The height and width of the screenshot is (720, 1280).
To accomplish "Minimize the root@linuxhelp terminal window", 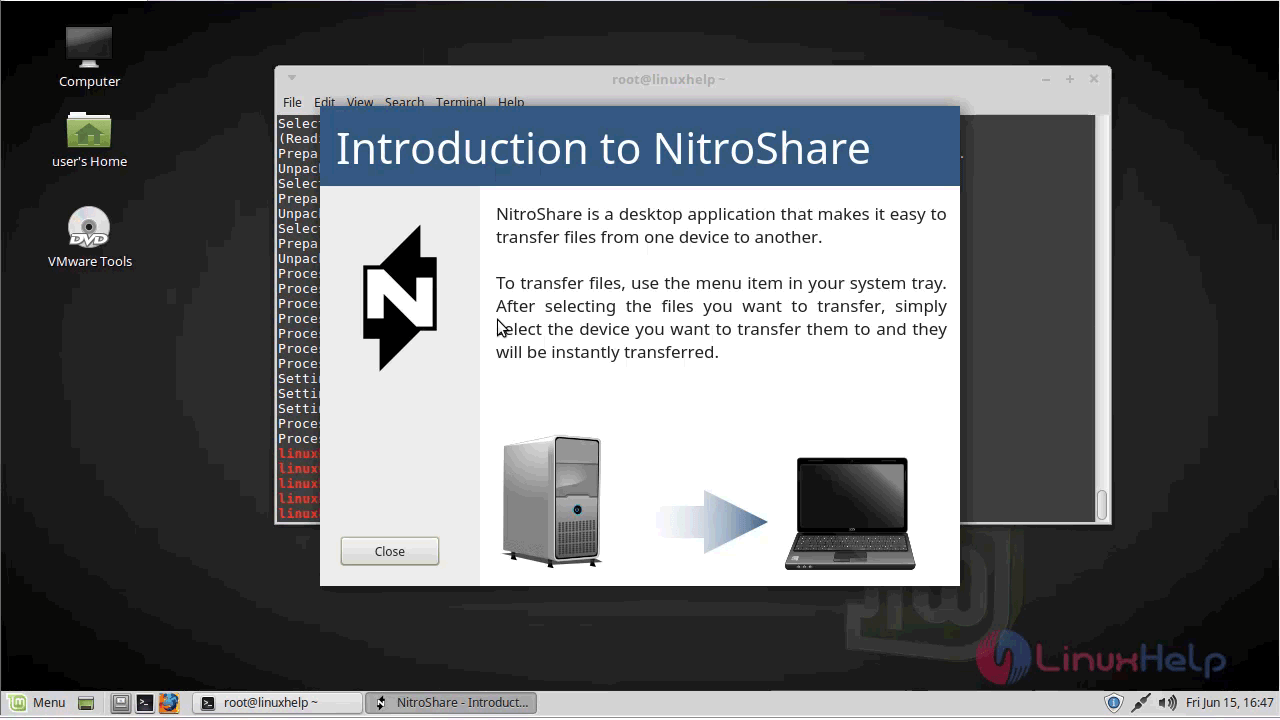I will pos(1046,79).
